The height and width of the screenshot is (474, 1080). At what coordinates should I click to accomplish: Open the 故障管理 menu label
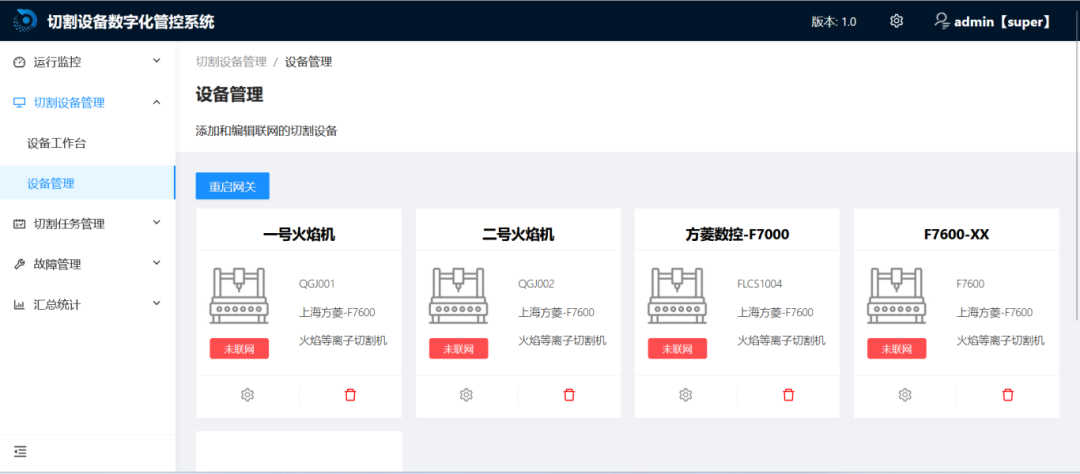point(57,264)
